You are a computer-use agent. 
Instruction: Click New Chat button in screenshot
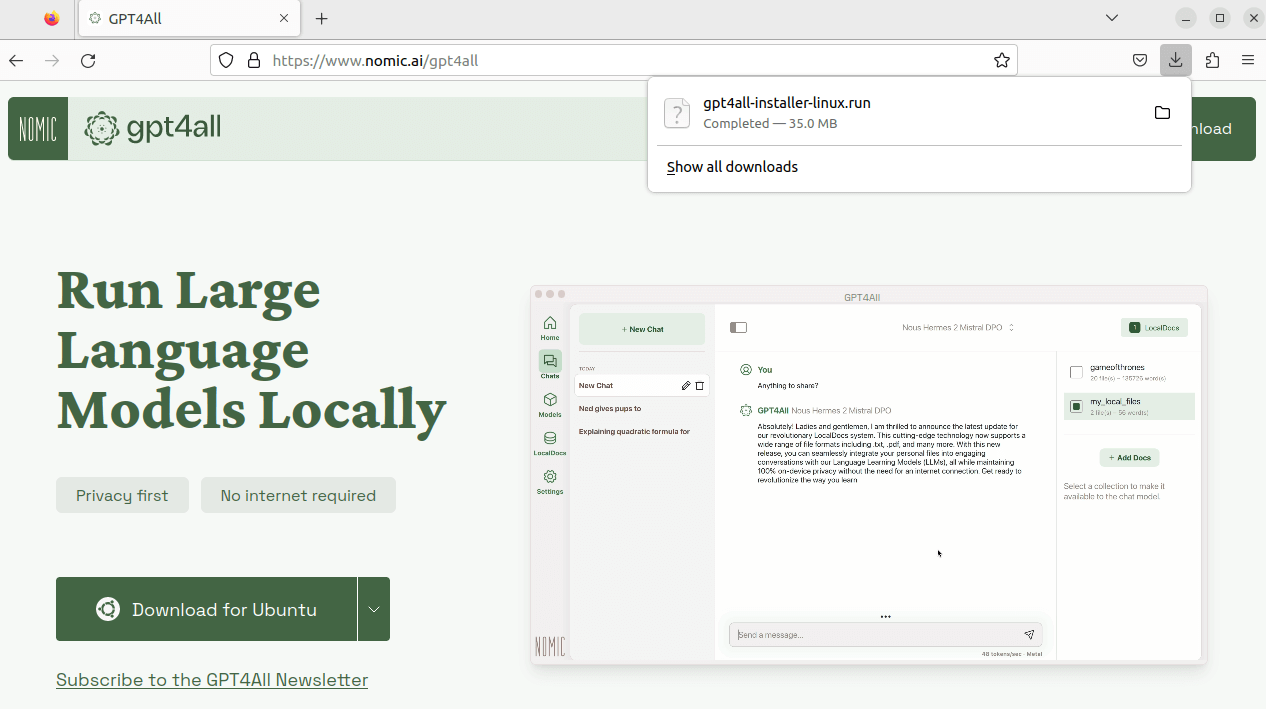tap(642, 329)
